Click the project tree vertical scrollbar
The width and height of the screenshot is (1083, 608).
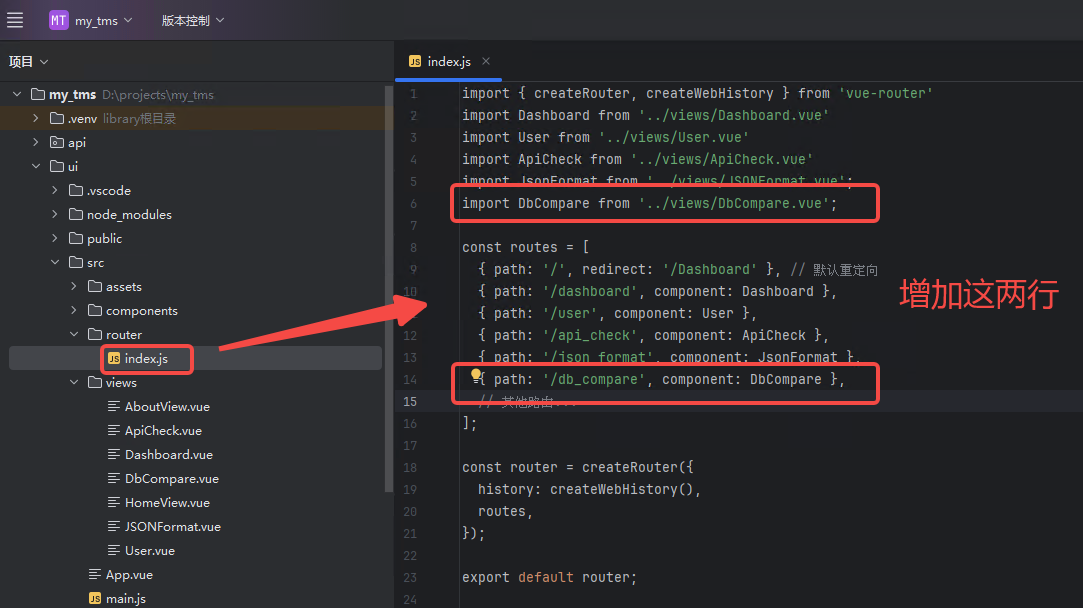coord(388,288)
